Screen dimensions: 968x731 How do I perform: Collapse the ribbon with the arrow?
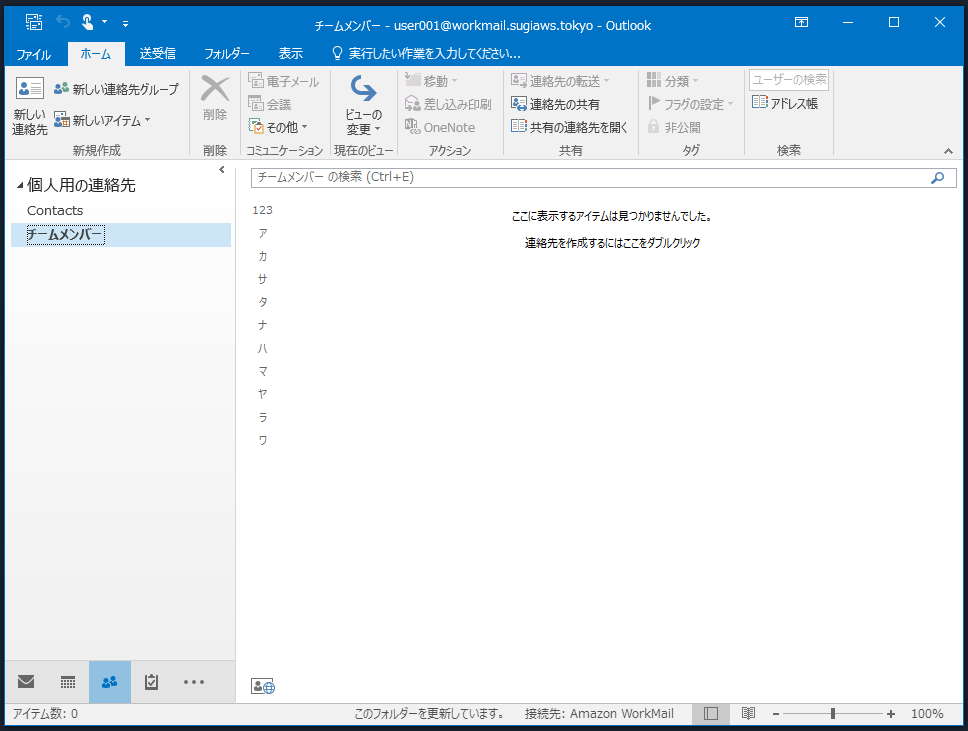[x=948, y=151]
